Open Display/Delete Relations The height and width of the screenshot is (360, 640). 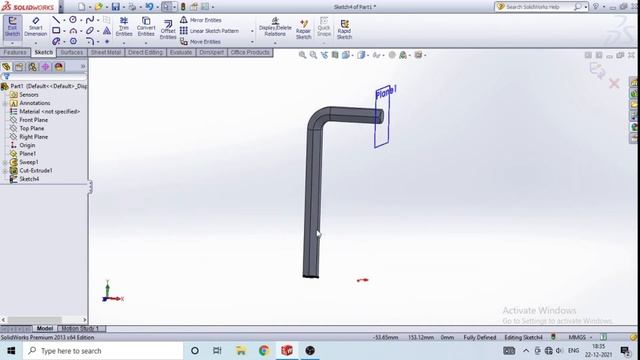275,27
